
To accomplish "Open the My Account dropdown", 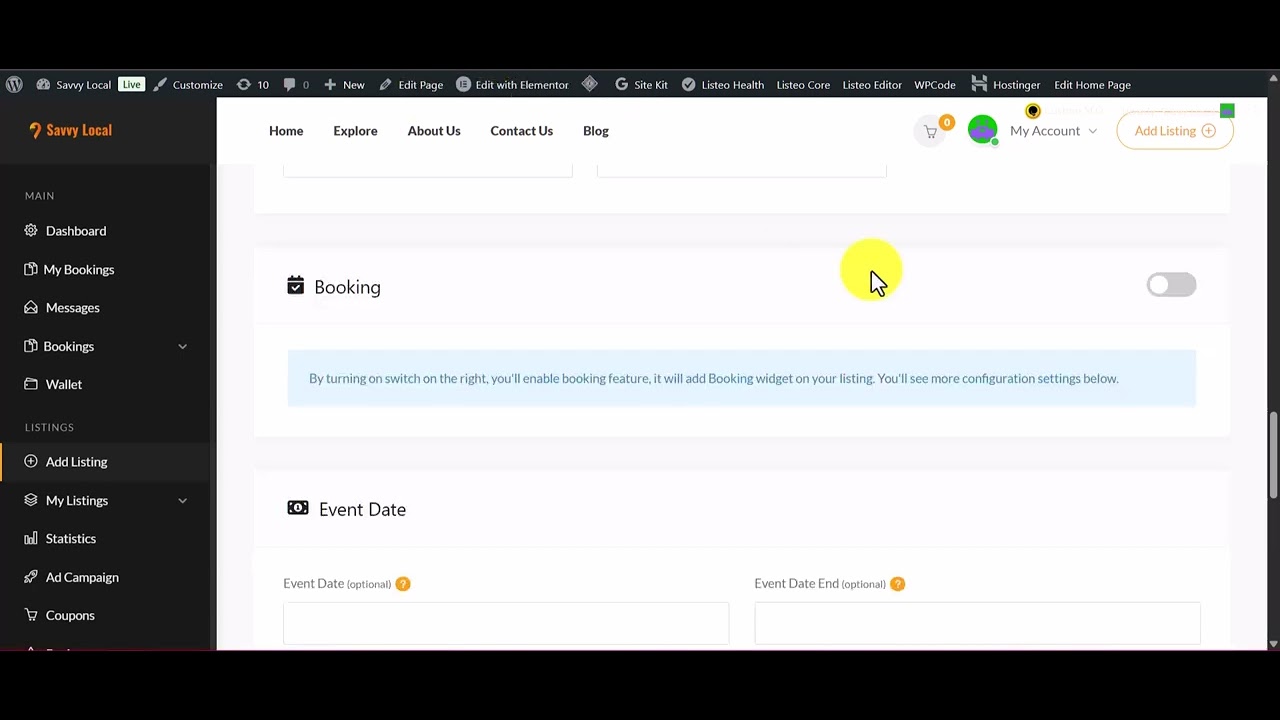I will 1053,131.
